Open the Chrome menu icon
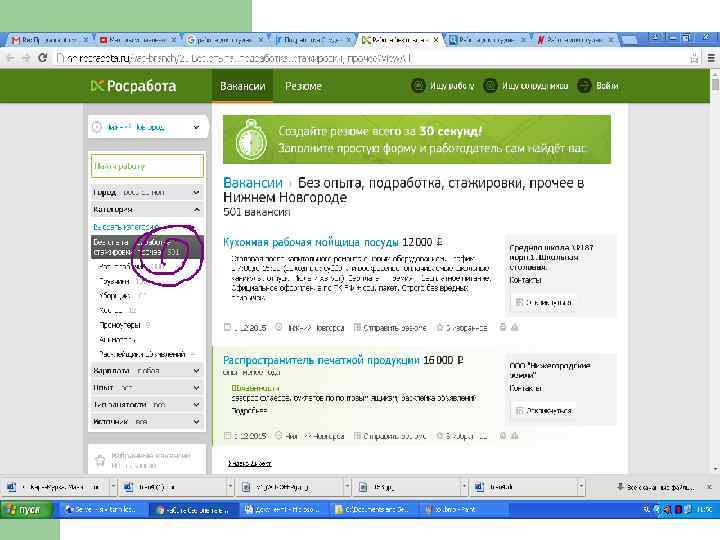The width and height of the screenshot is (720, 540). [711, 58]
